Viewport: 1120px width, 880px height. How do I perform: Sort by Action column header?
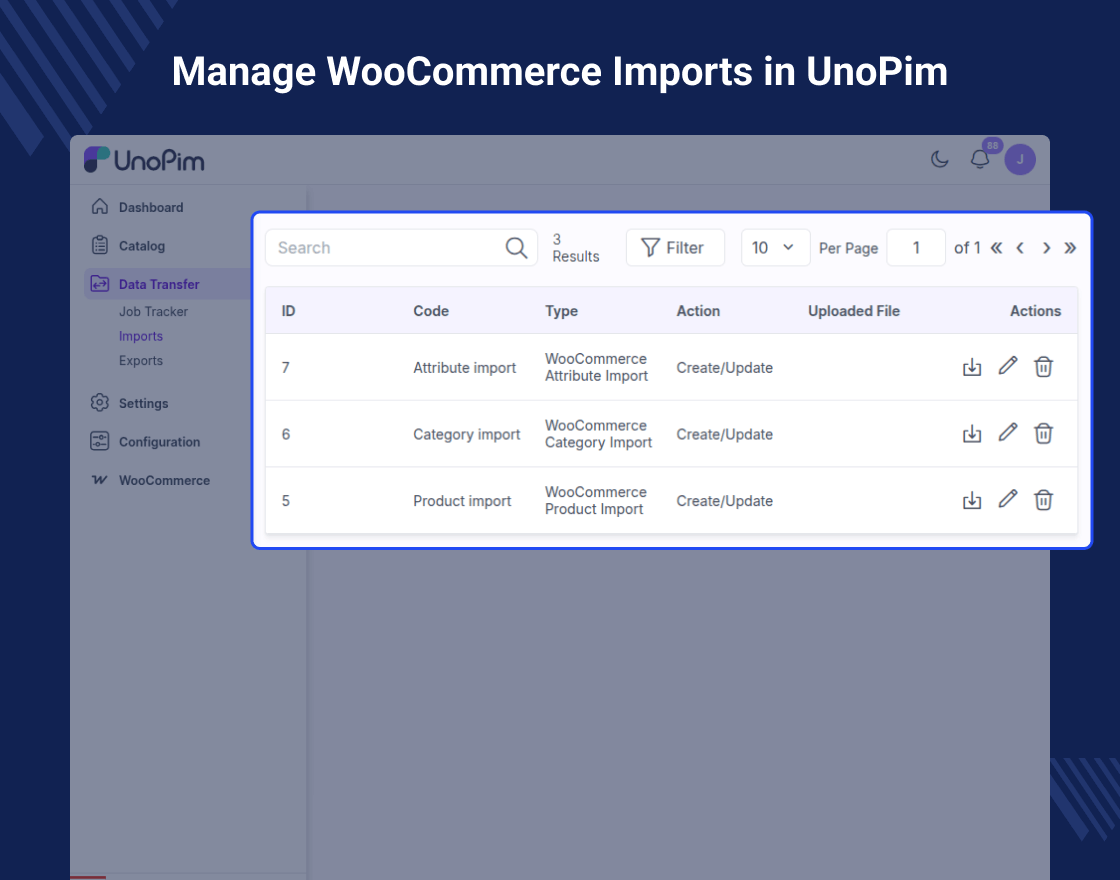(x=698, y=311)
